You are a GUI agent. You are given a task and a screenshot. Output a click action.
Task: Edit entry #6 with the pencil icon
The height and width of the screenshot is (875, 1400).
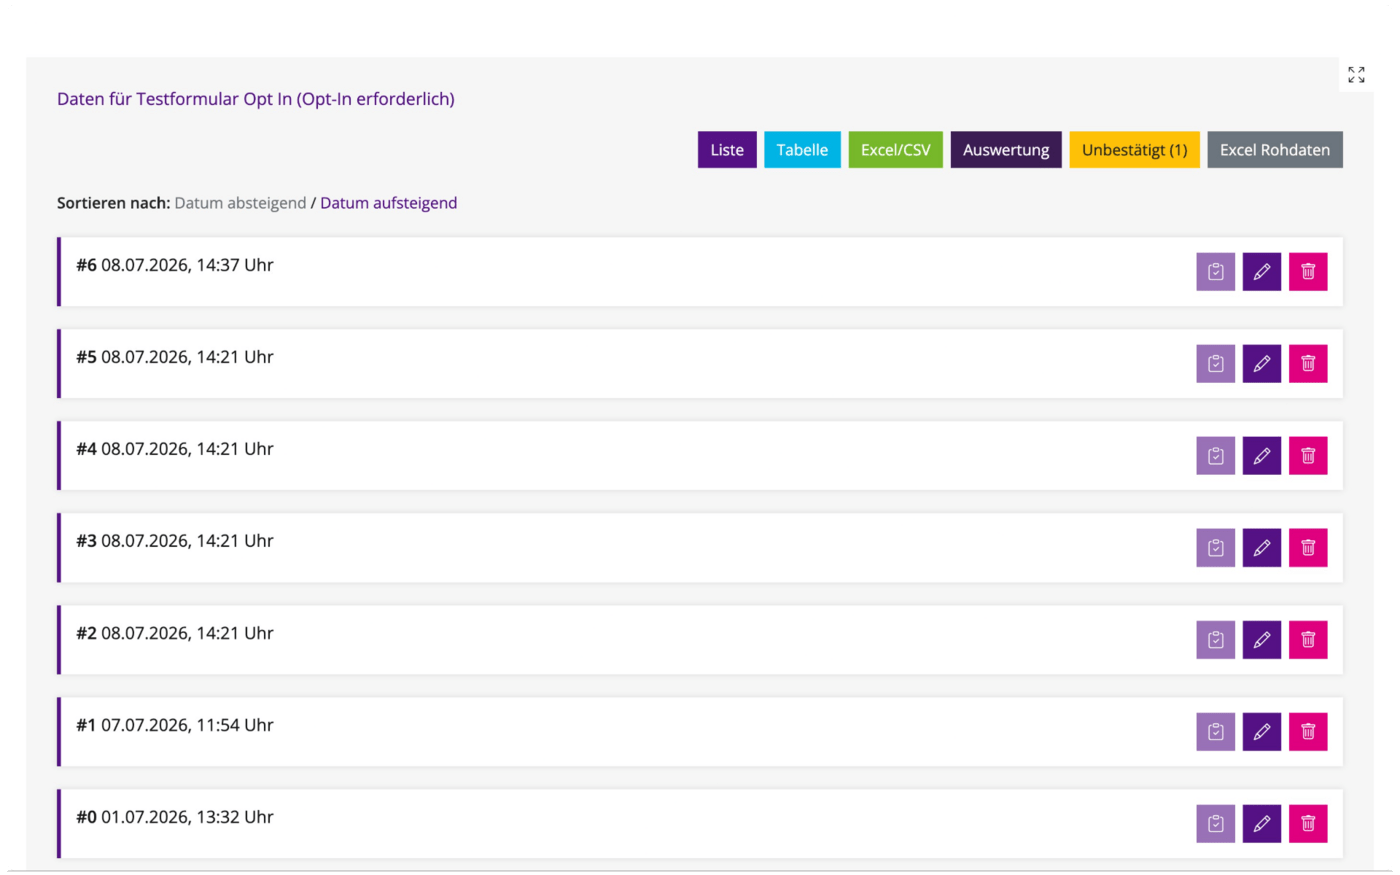(x=1261, y=272)
